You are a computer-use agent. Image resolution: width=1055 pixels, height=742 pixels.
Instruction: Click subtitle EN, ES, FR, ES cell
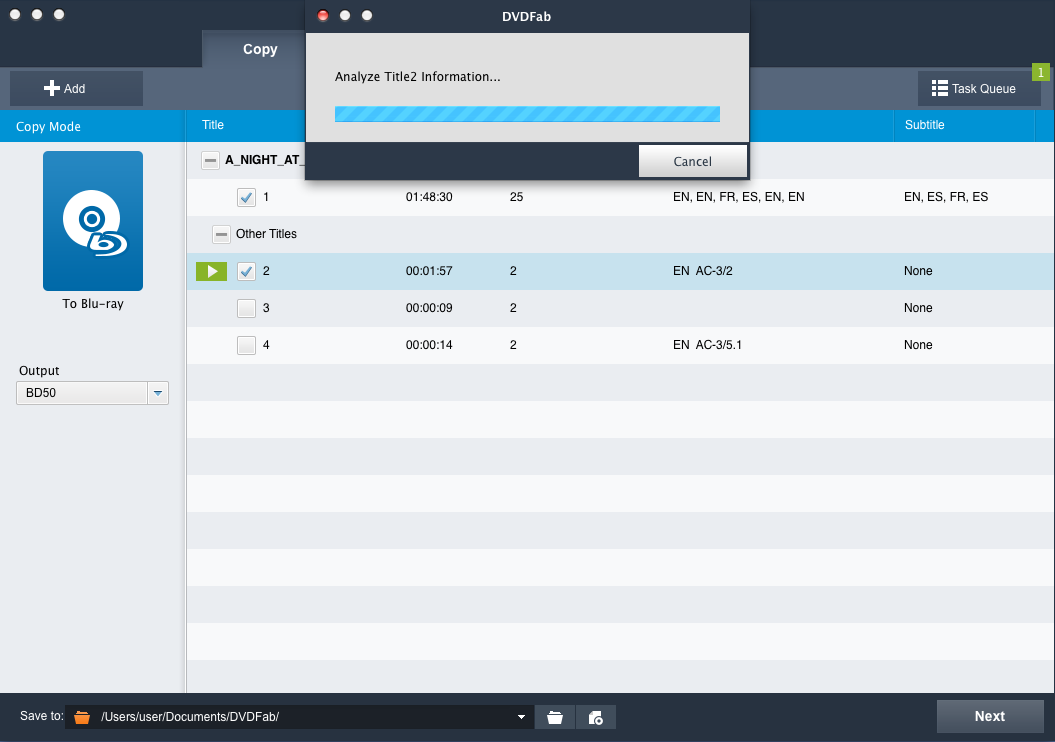click(x=946, y=197)
